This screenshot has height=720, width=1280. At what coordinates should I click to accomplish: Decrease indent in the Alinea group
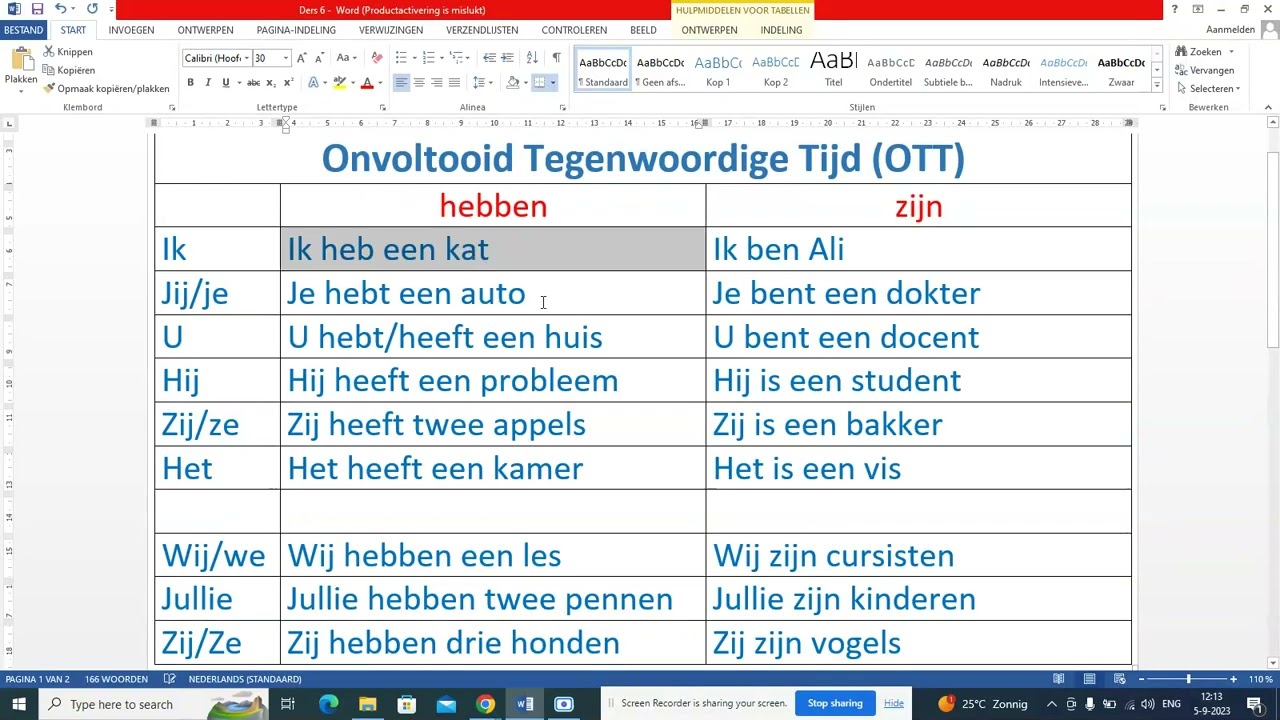(x=489, y=58)
